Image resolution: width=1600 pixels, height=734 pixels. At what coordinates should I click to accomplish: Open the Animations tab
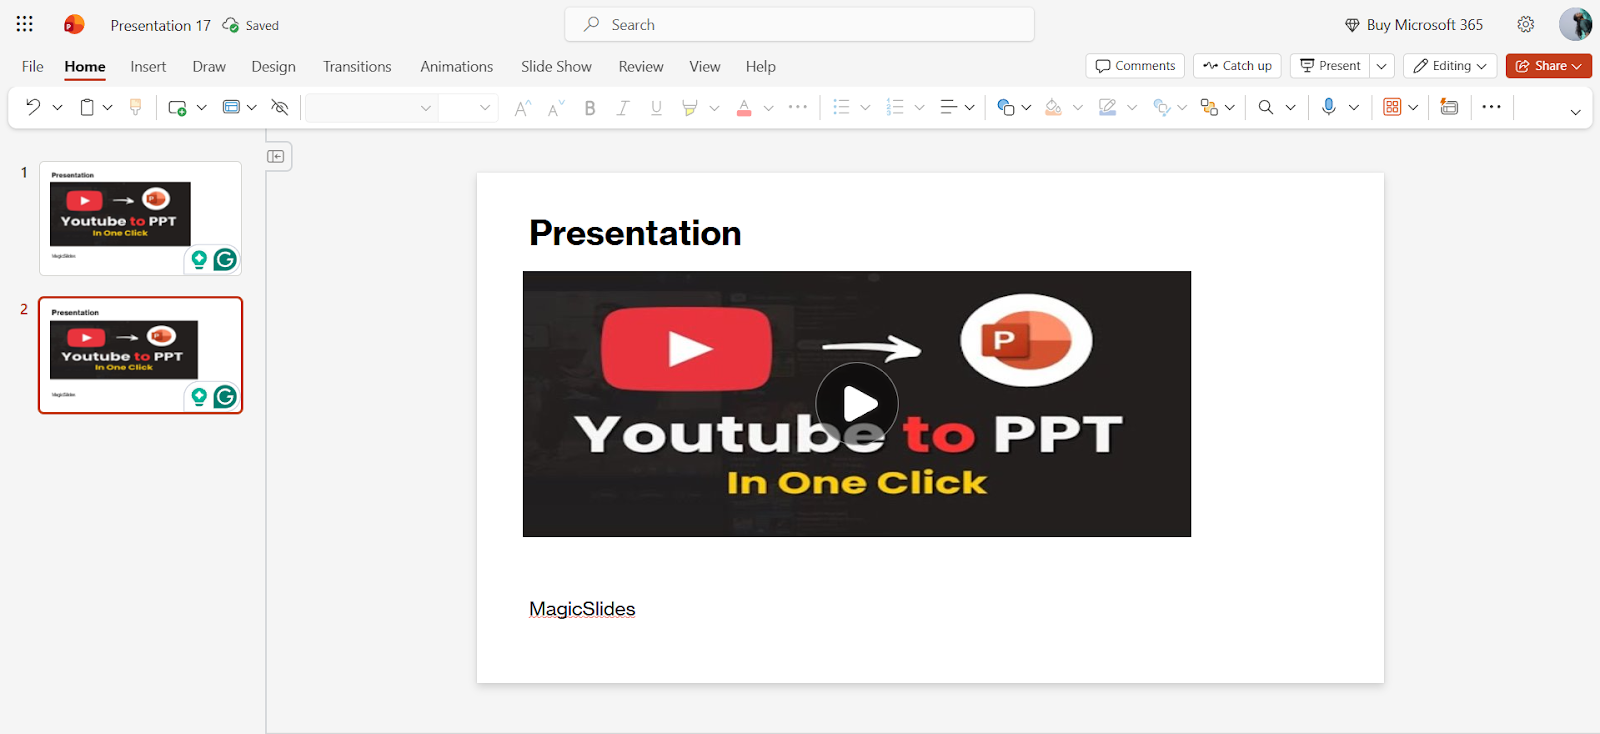point(457,67)
